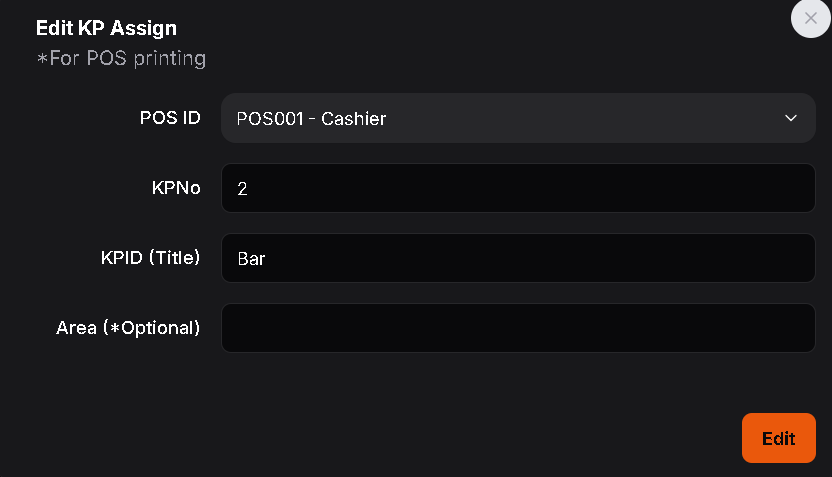Image resolution: width=832 pixels, height=477 pixels.
Task: Click the X icon in the top corner
Action: coord(810,19)
